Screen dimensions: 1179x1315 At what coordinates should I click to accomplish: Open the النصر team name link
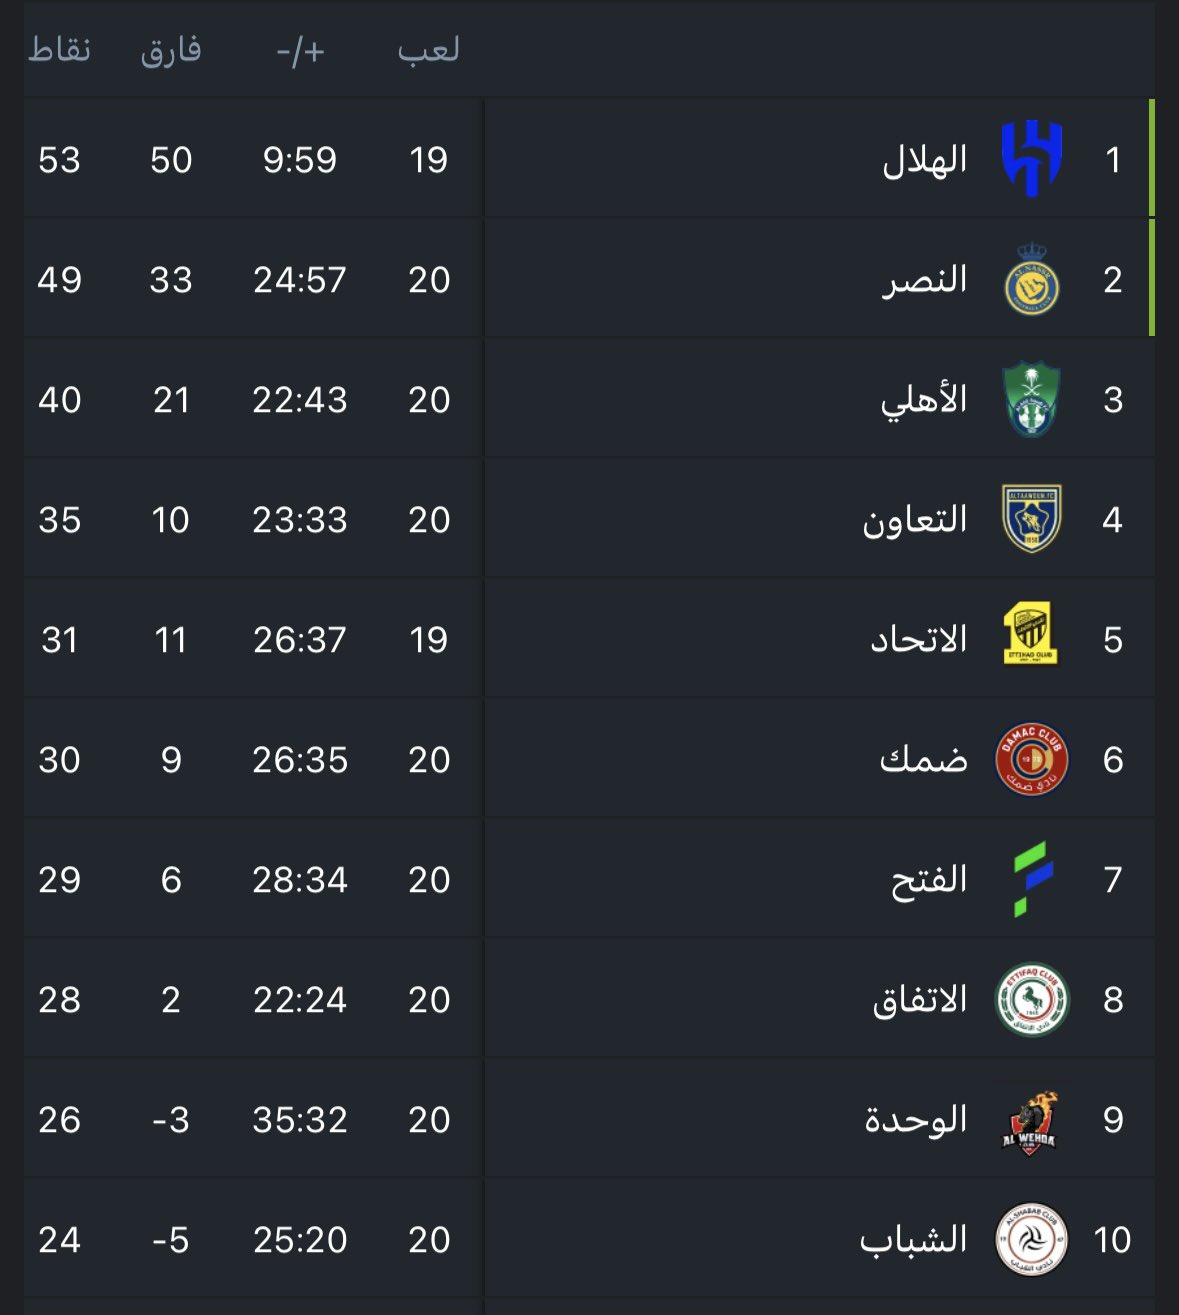(x=925, y=280)
